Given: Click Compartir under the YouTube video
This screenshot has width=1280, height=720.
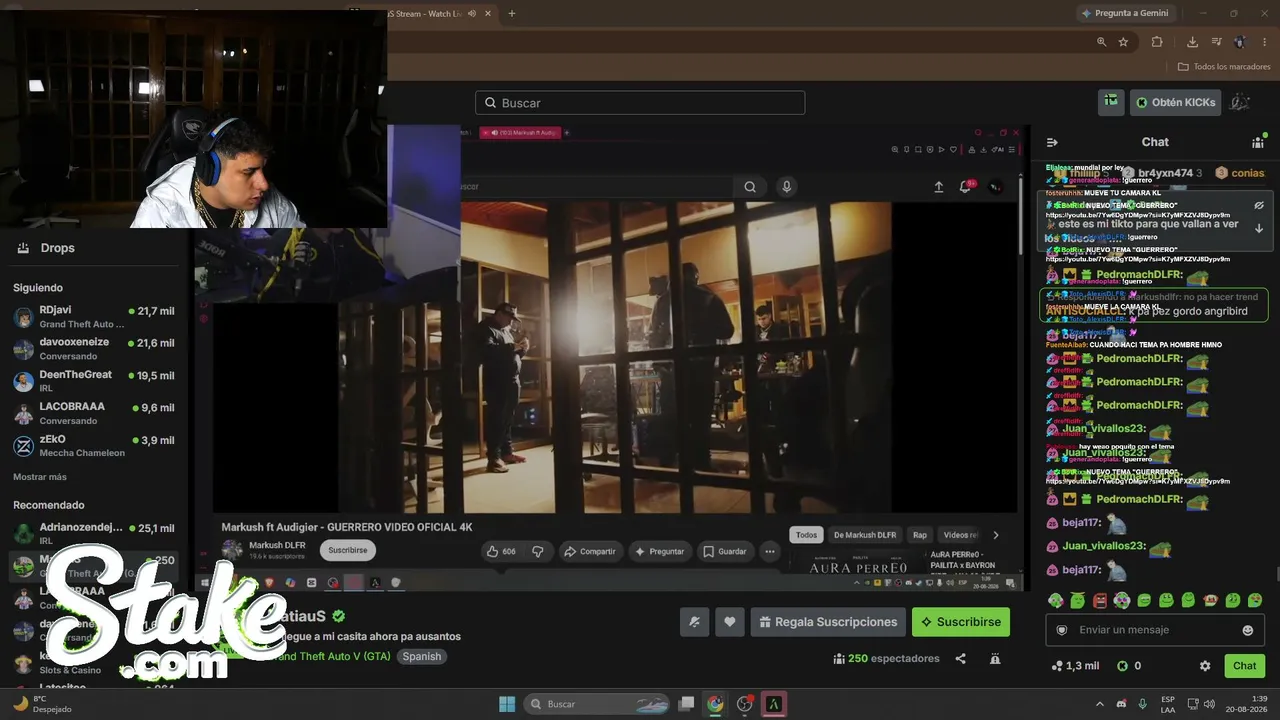Looking at the screenshot, I should [589, 551].
